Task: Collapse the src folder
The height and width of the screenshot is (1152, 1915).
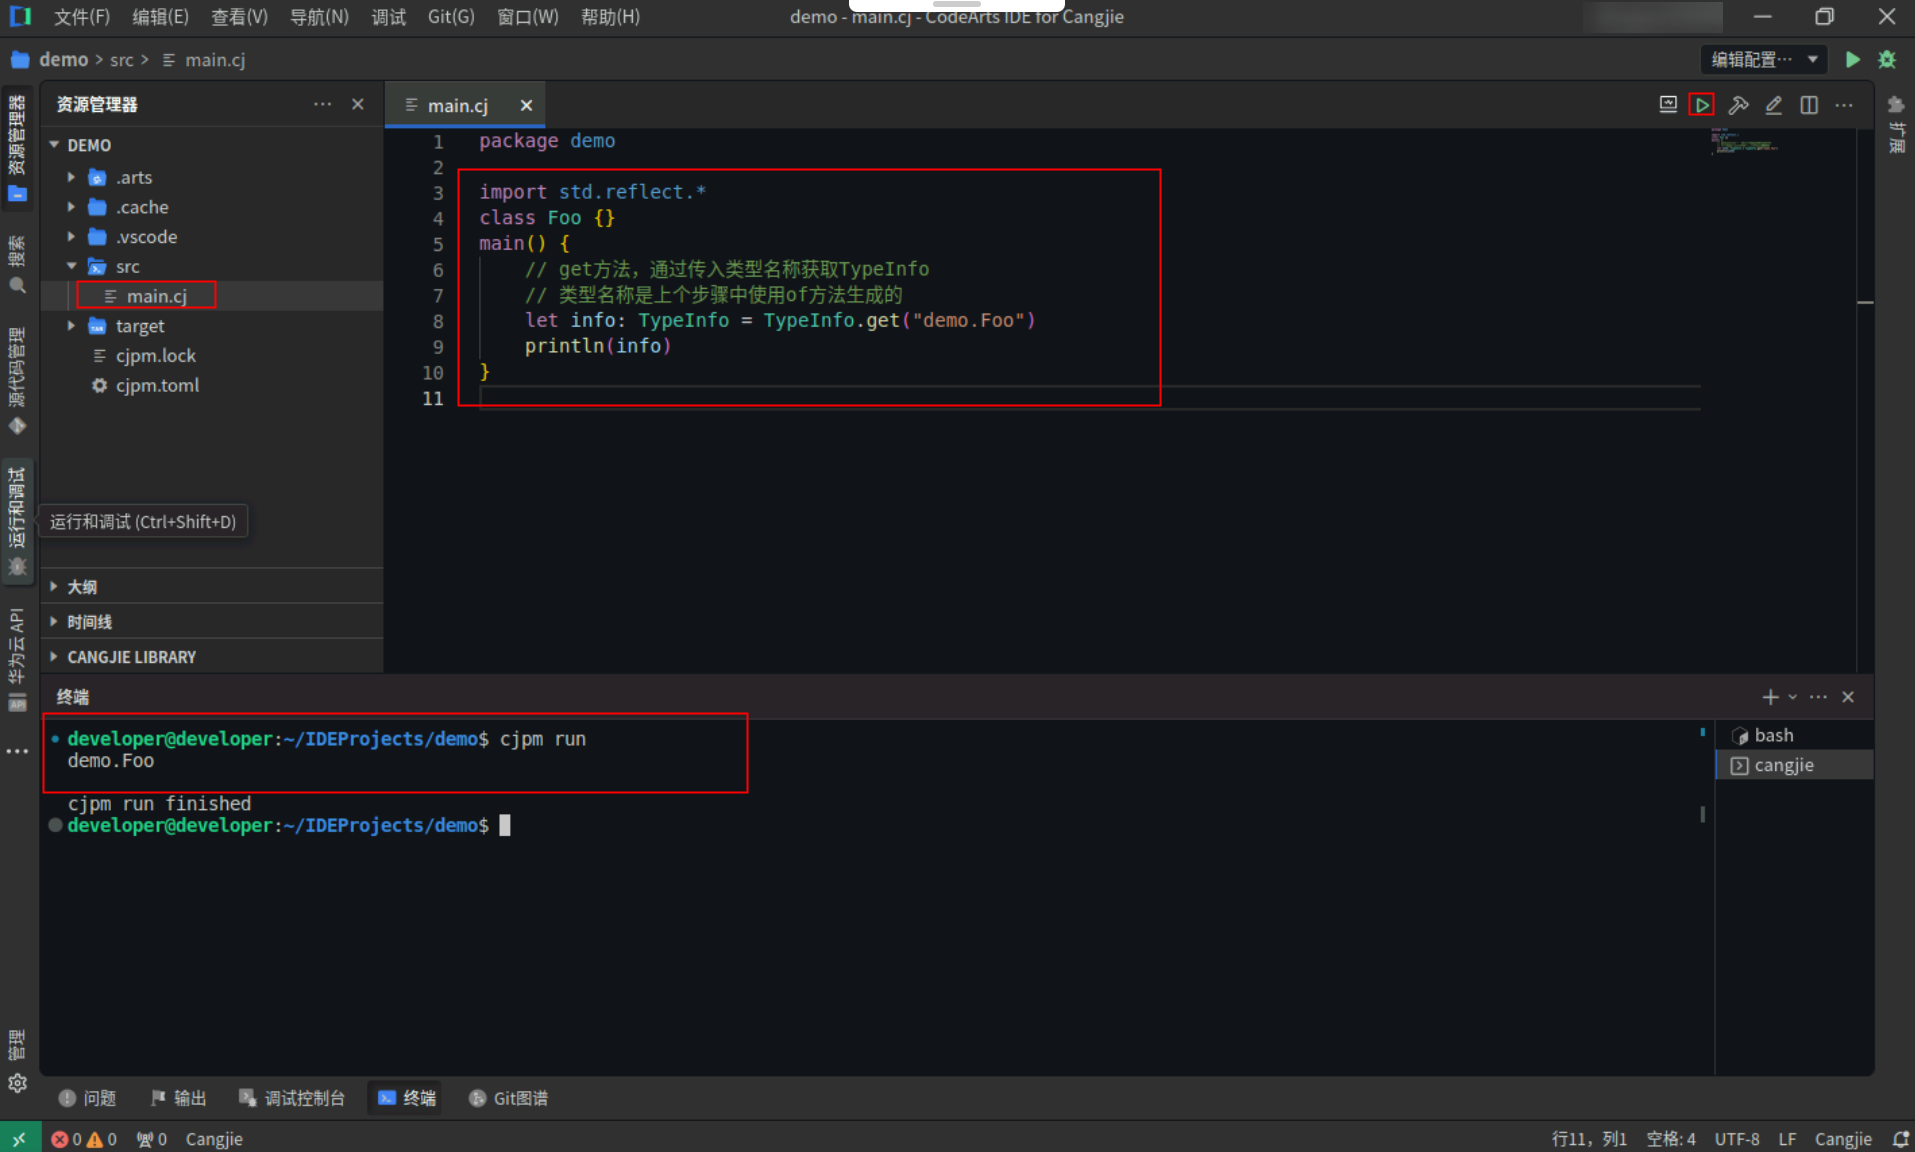Action: (x=71, y=266)
